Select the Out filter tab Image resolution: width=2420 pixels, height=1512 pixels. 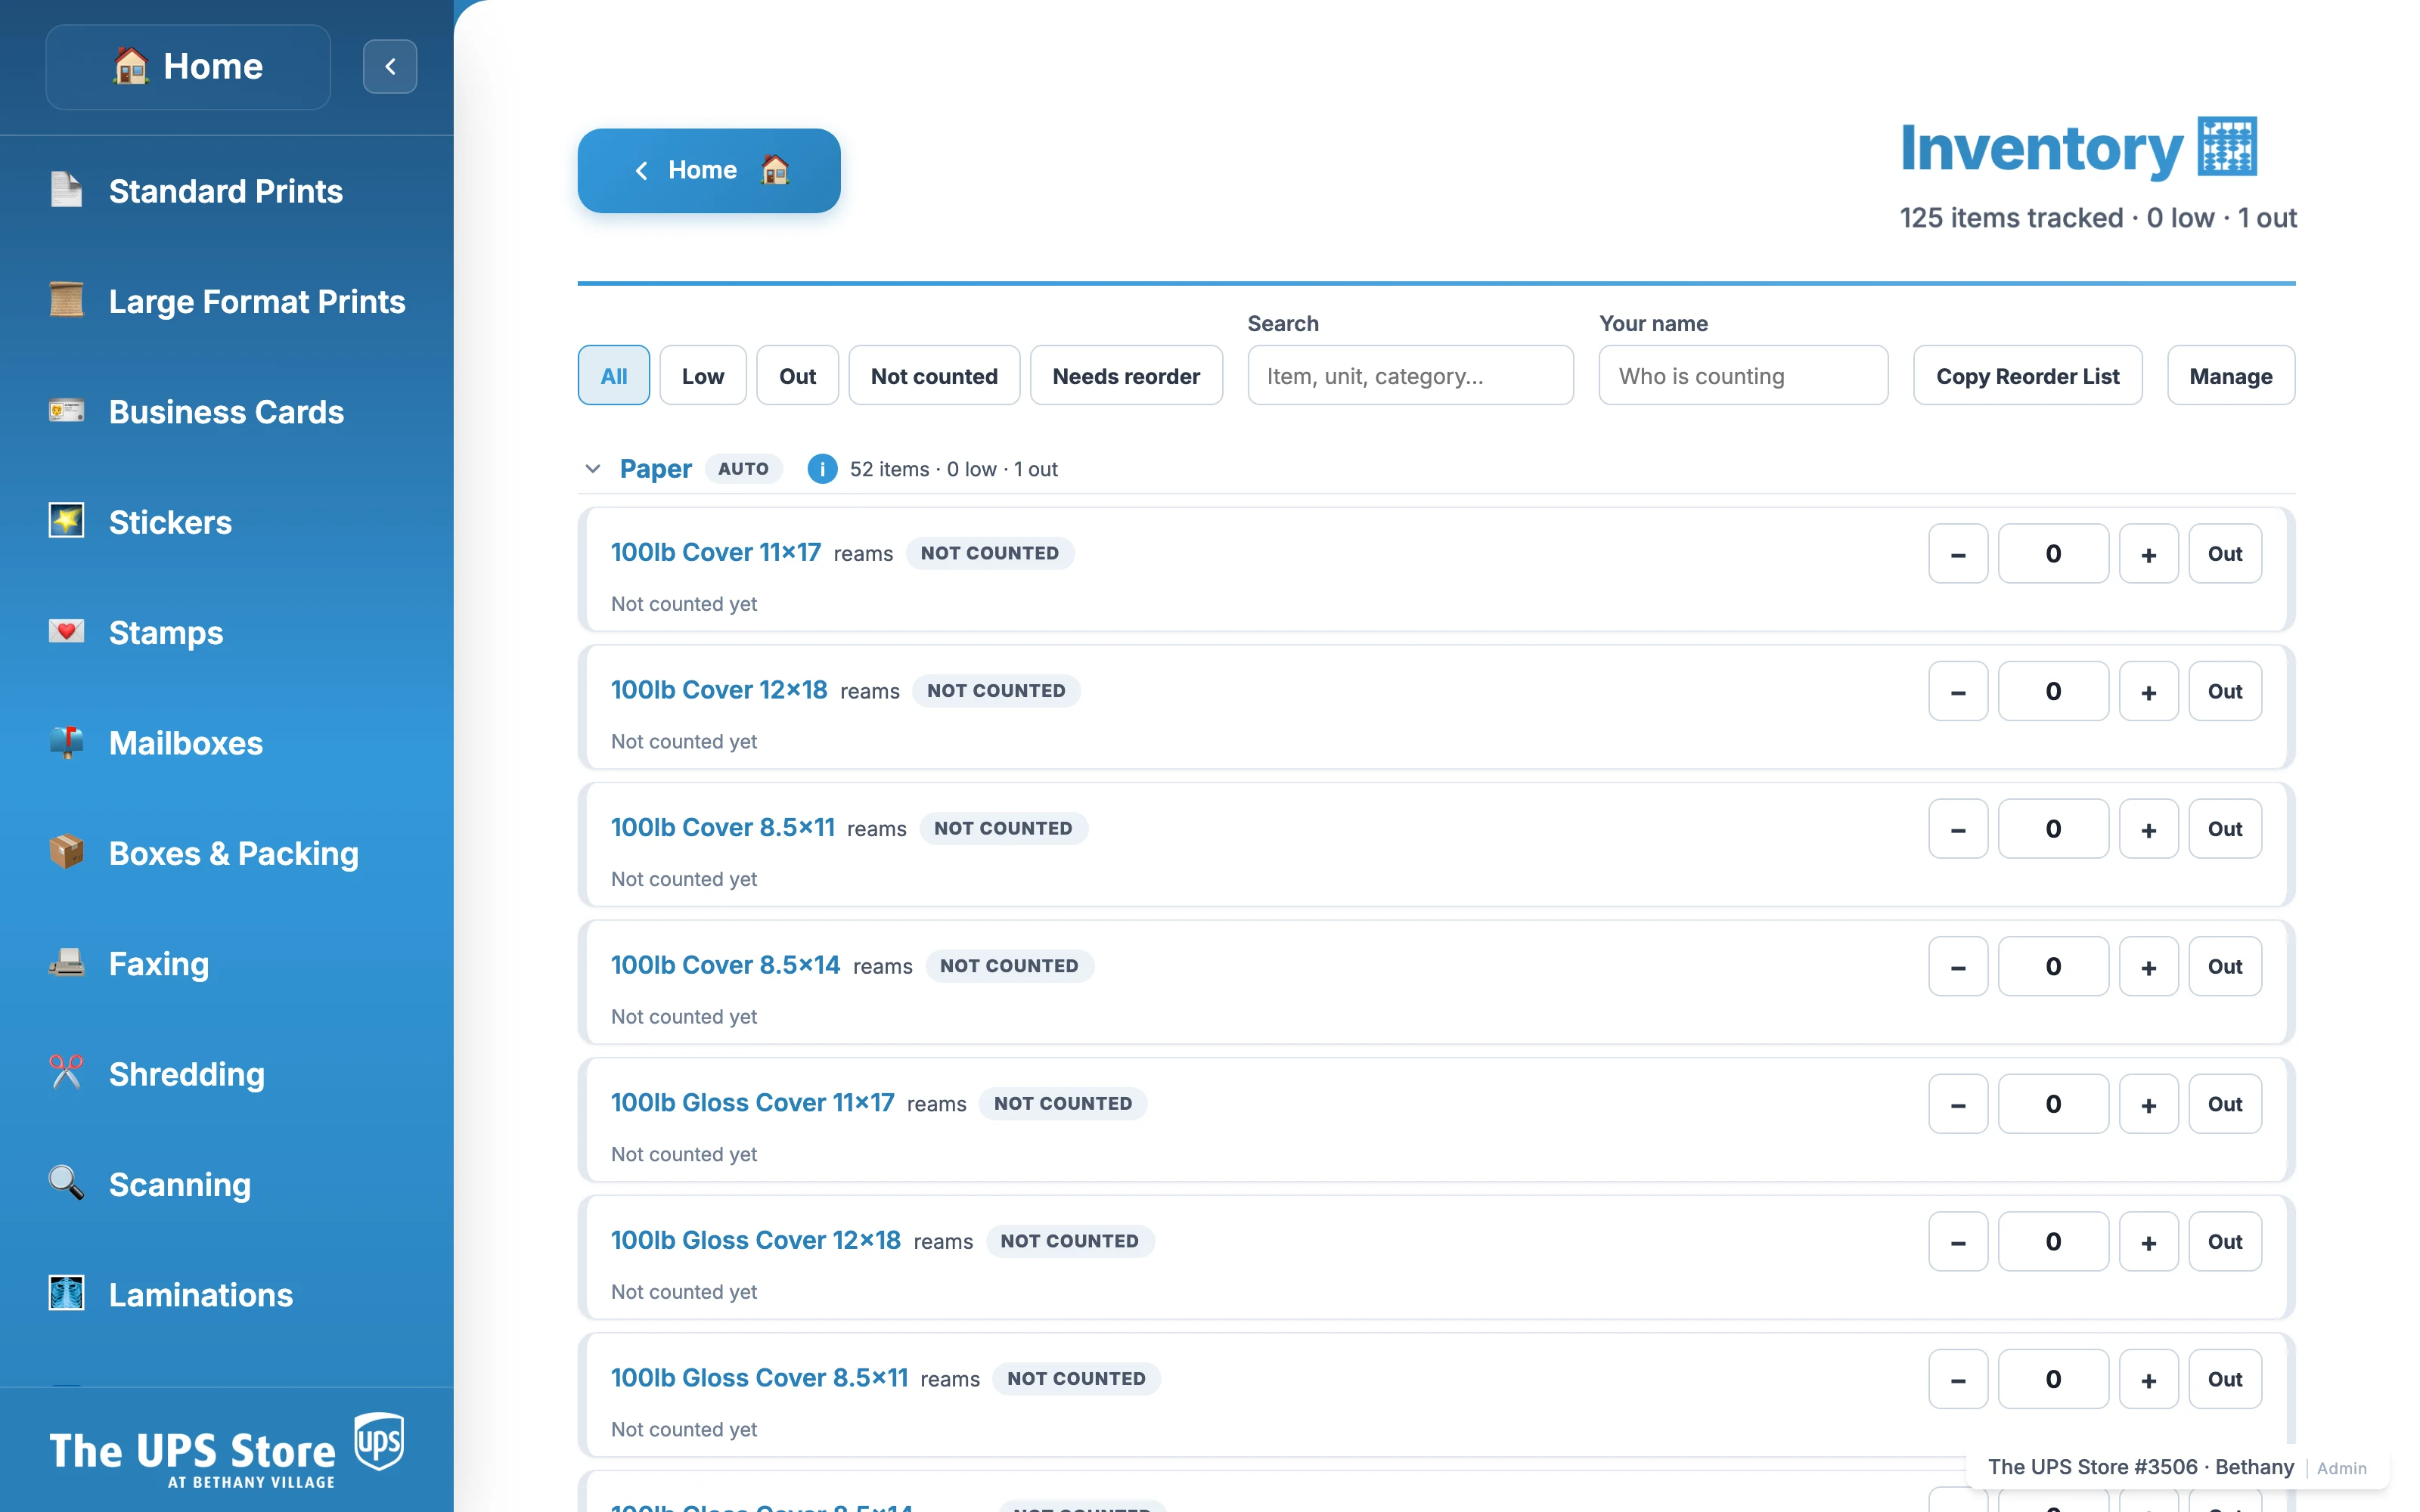797,375
